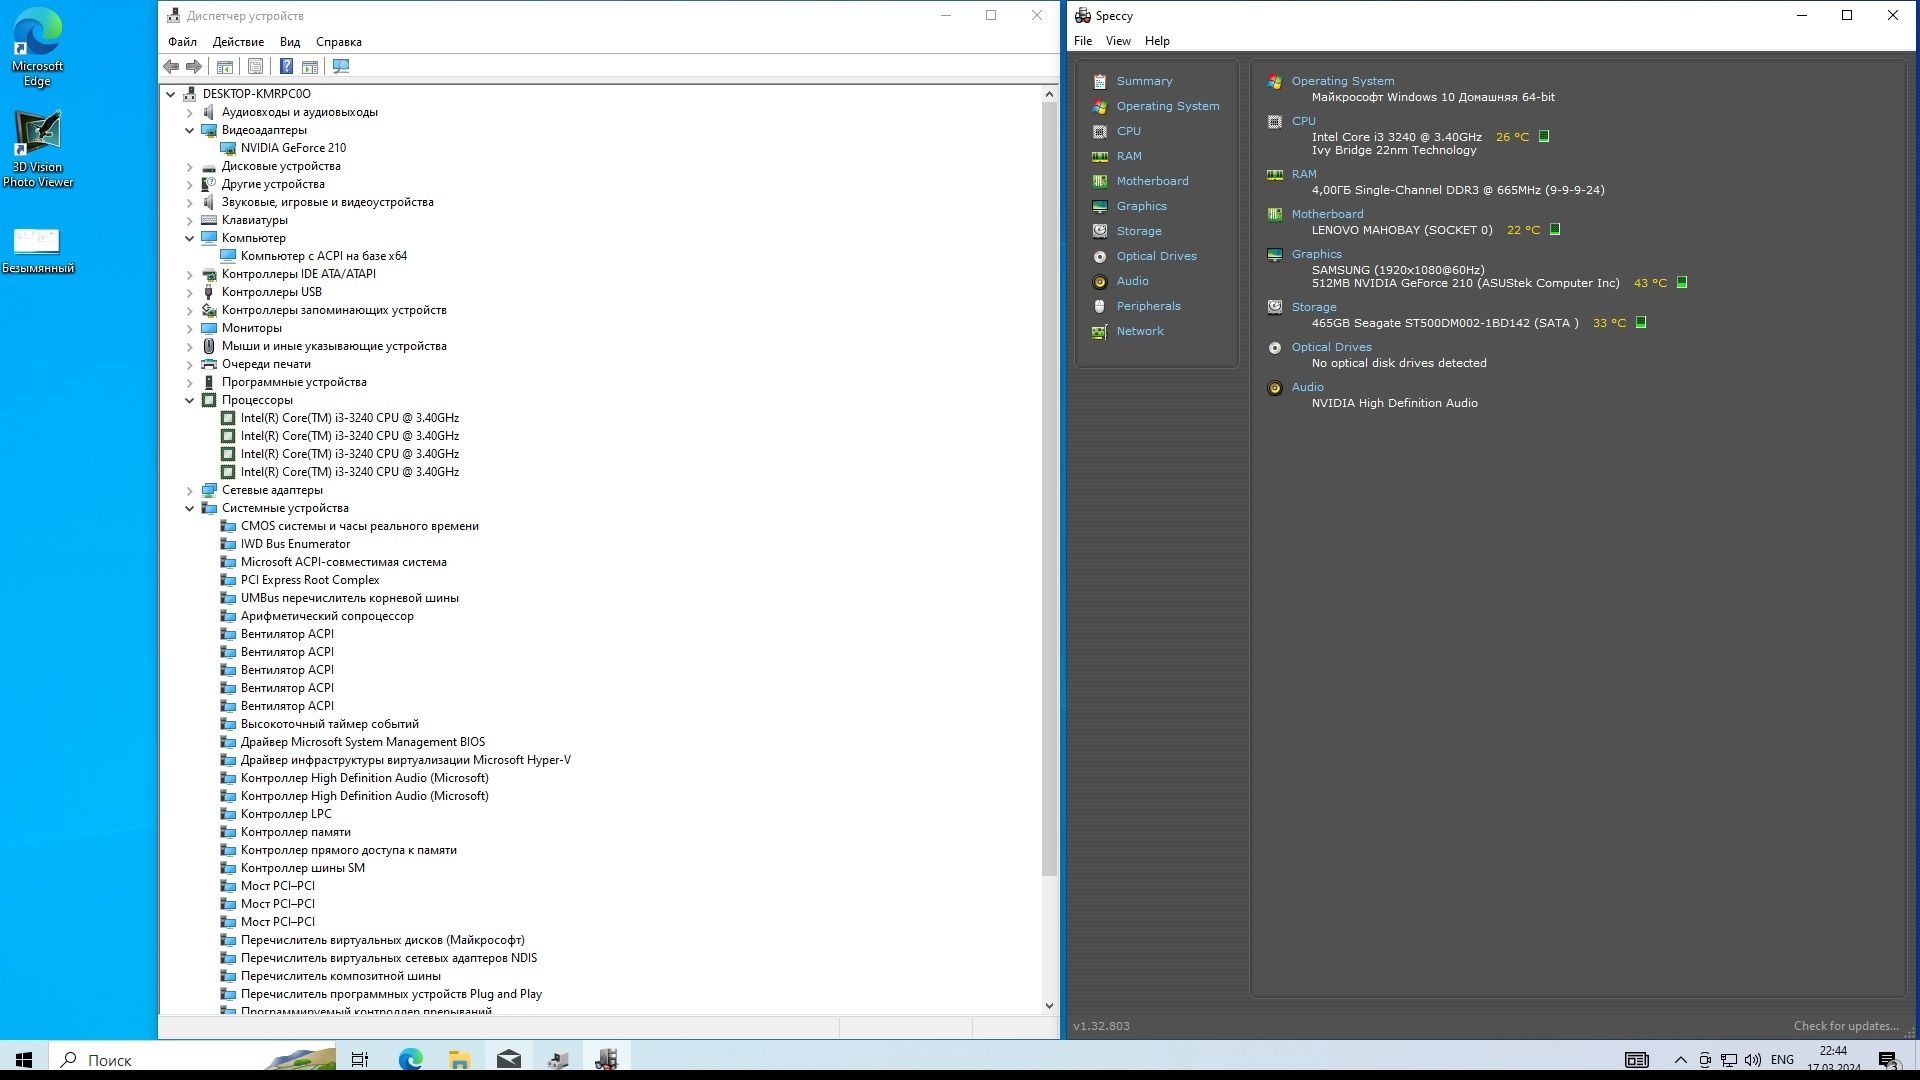The image size is (1920, 1080).
Task: Open File Explorer from the taskbar
Action: pyautogui.click(x=460, y=1059)
